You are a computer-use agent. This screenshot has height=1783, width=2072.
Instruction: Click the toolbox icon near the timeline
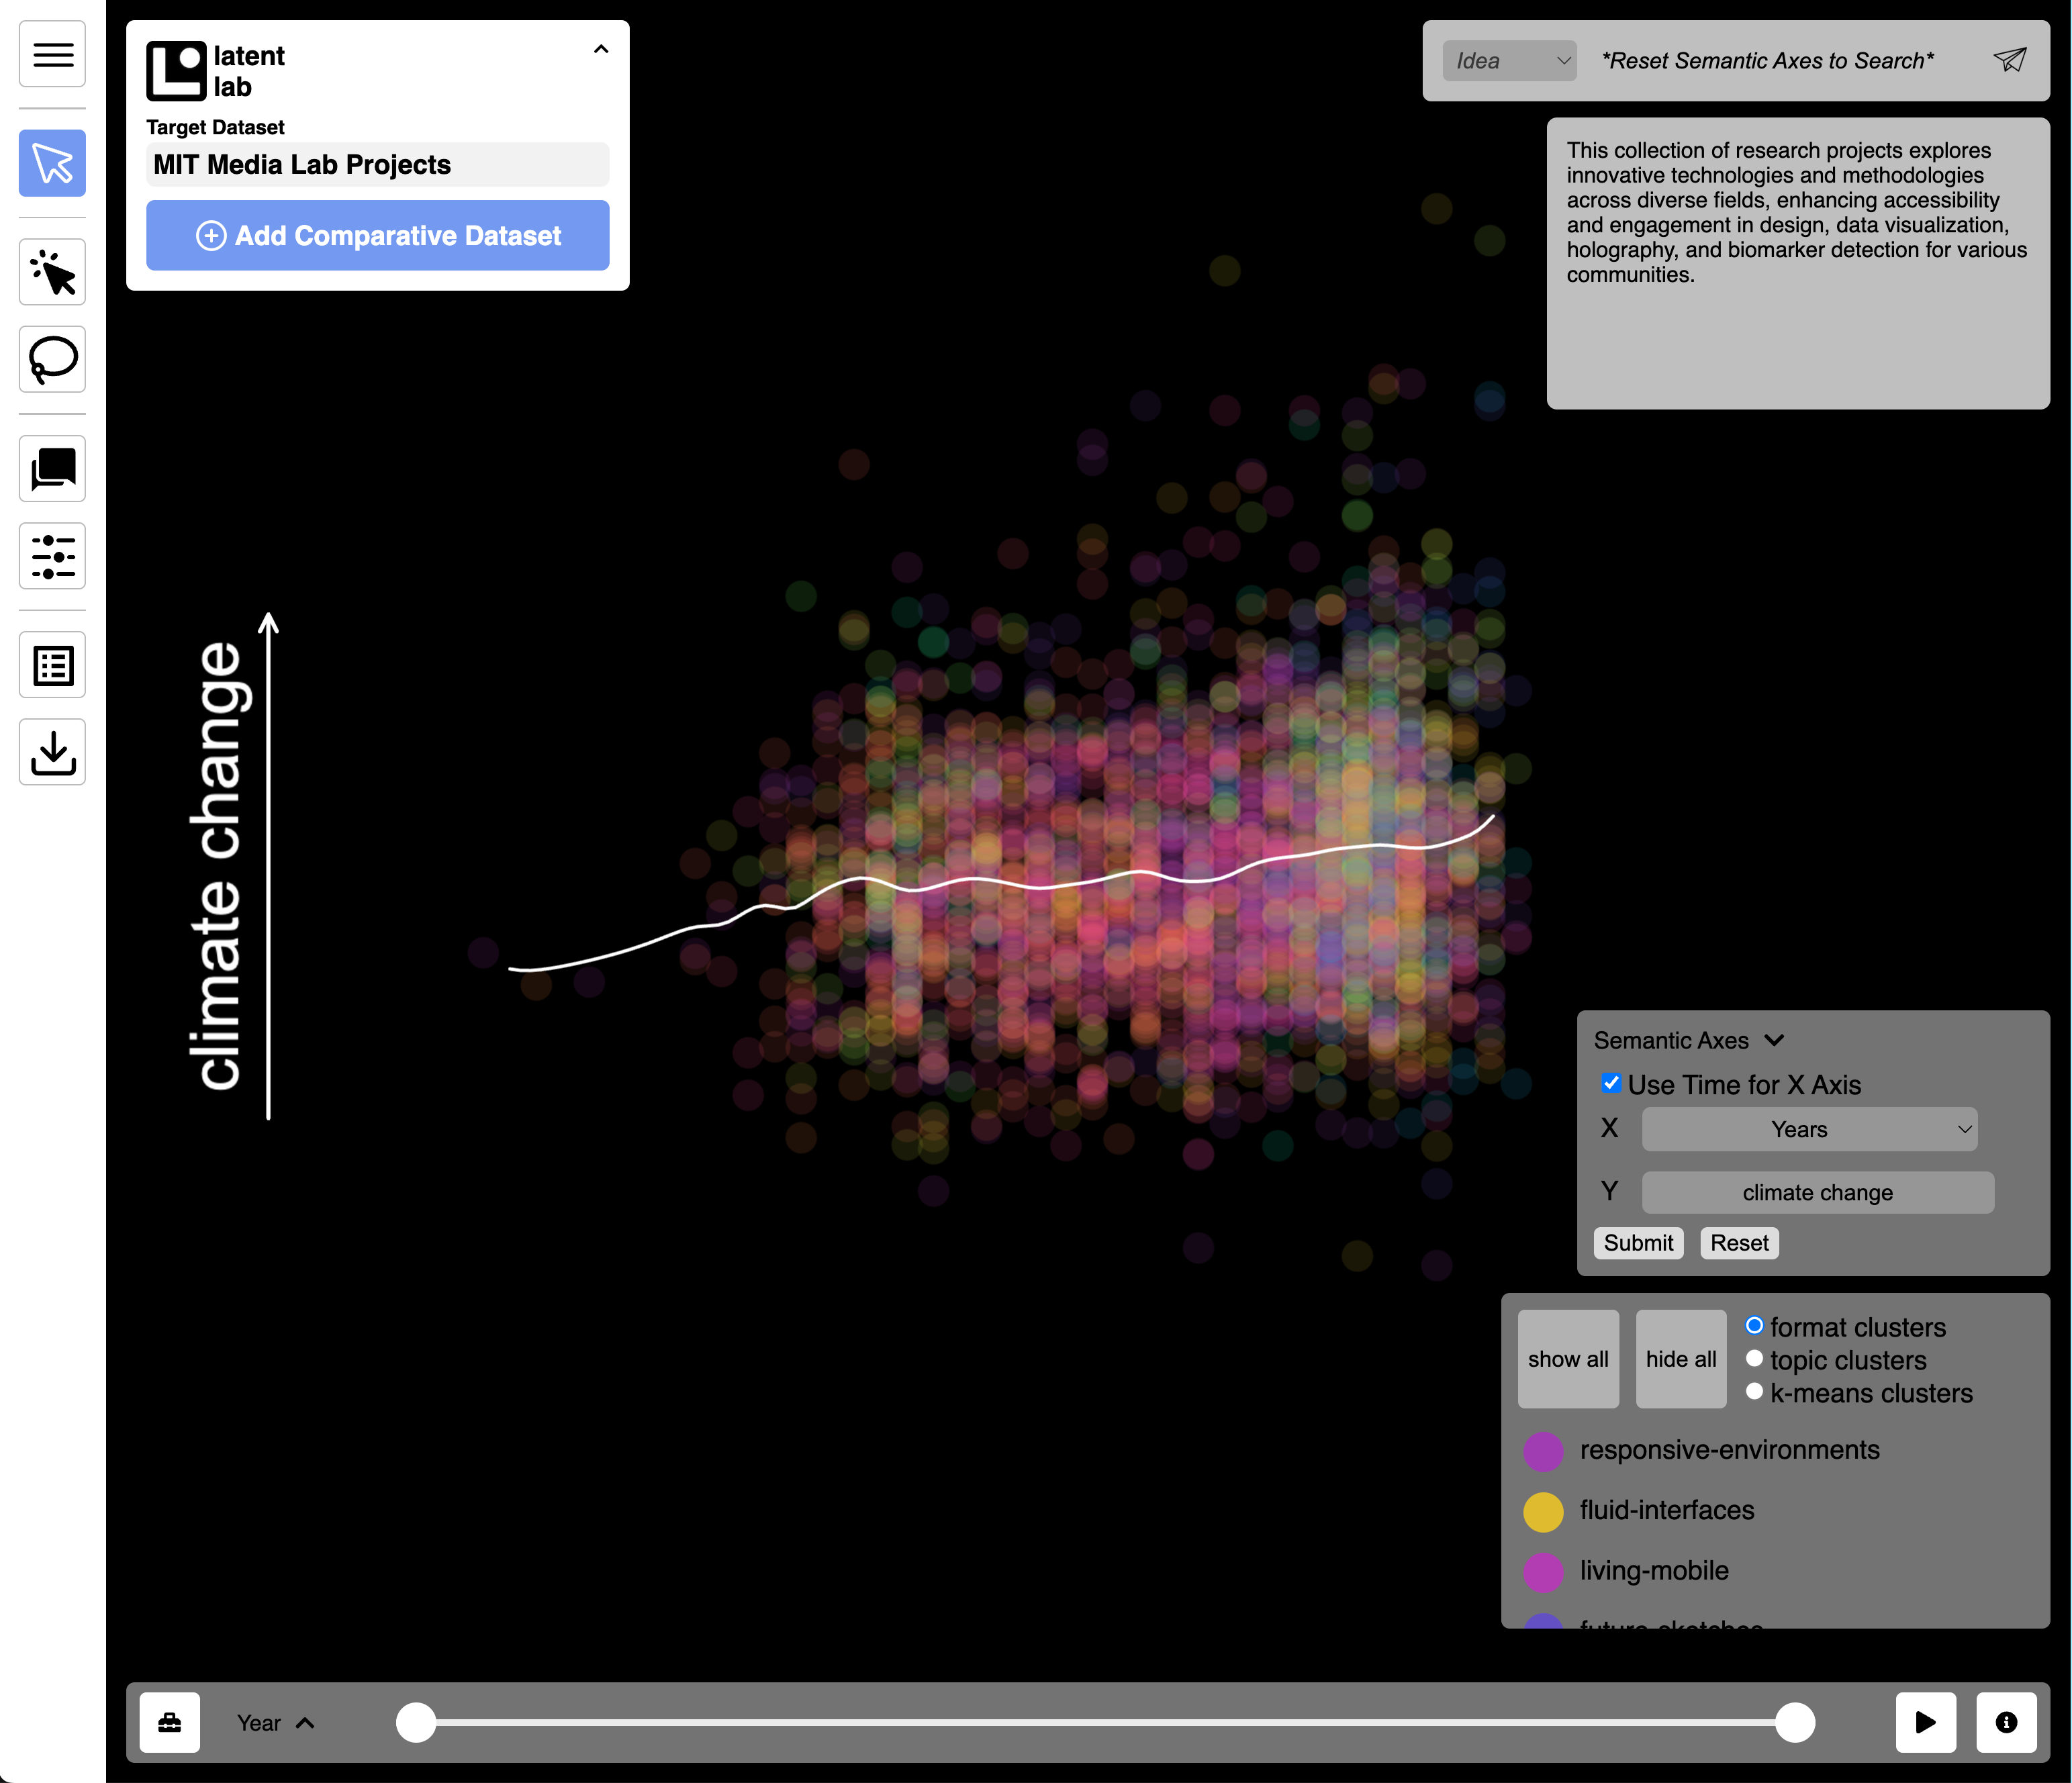[x=169, y=1722]
